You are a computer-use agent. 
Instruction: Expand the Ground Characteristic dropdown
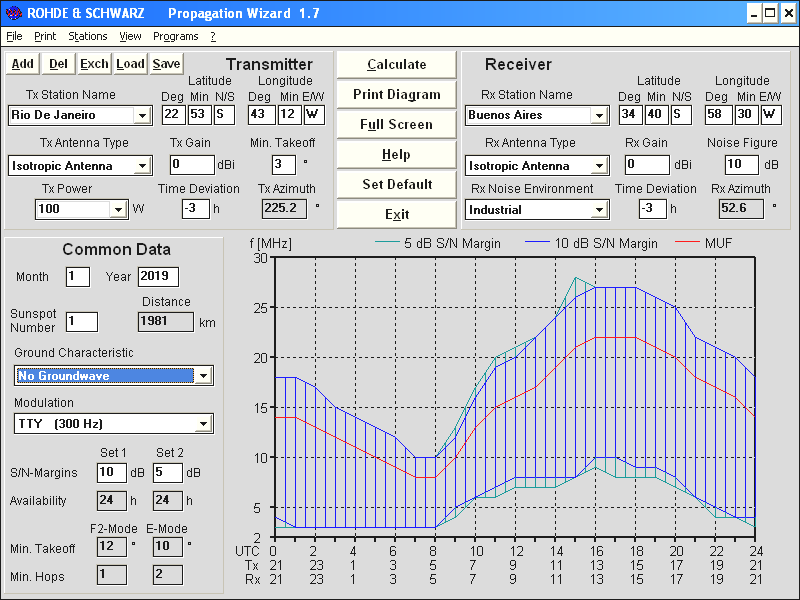[x=204, y=376]
